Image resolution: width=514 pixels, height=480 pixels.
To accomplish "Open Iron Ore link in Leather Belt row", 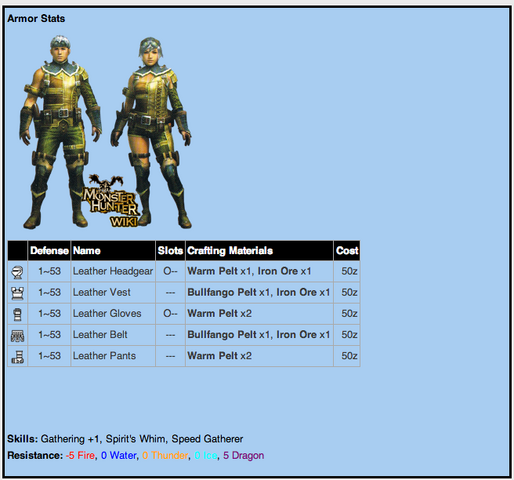I will click(296, 335).
